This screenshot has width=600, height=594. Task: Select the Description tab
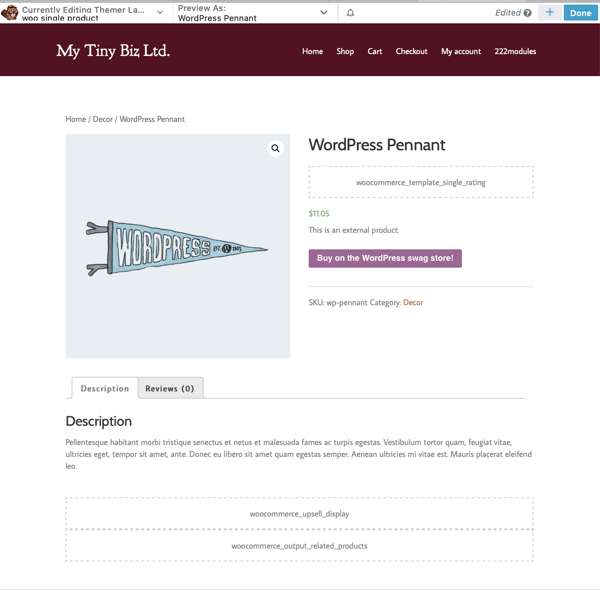pos(105,388)
